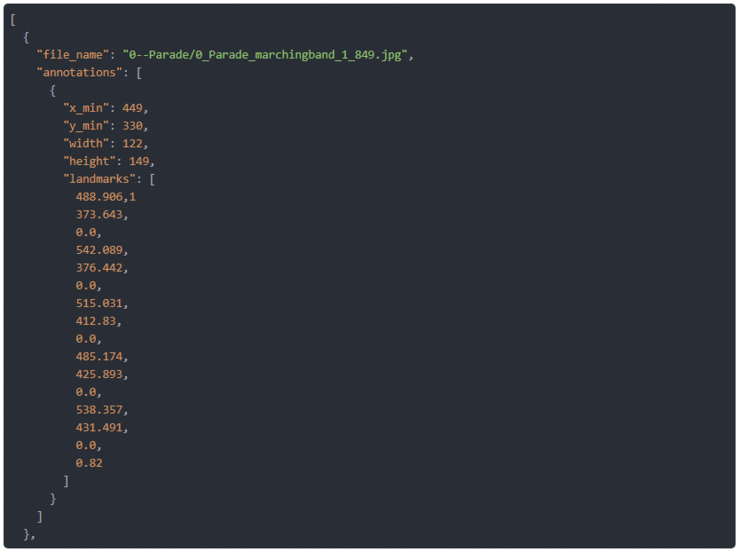Click the landmark value 515.031
Screen dimensions: 740x552
[x=101, y=303]
